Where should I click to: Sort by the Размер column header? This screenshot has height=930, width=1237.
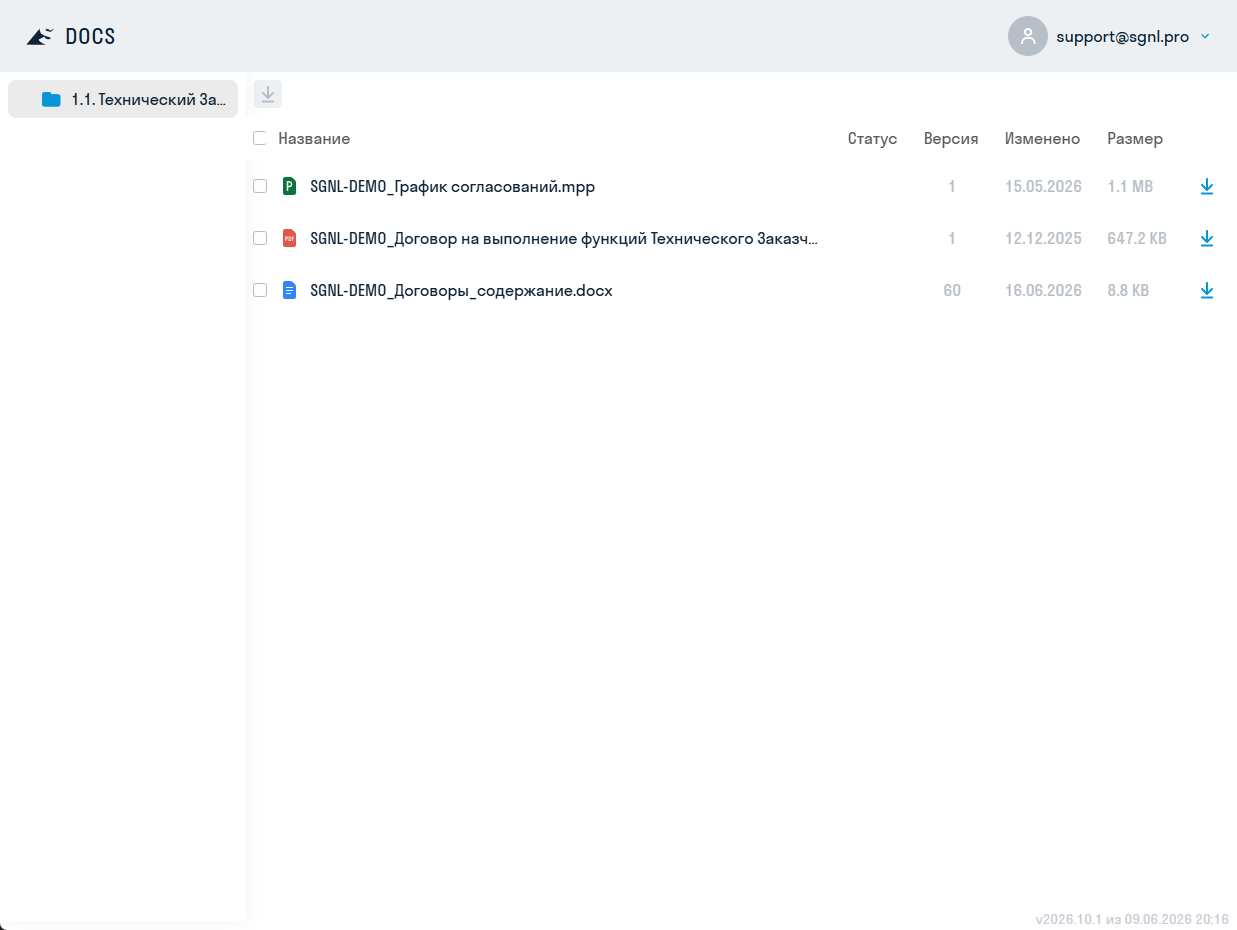[x=1135, y=139]
